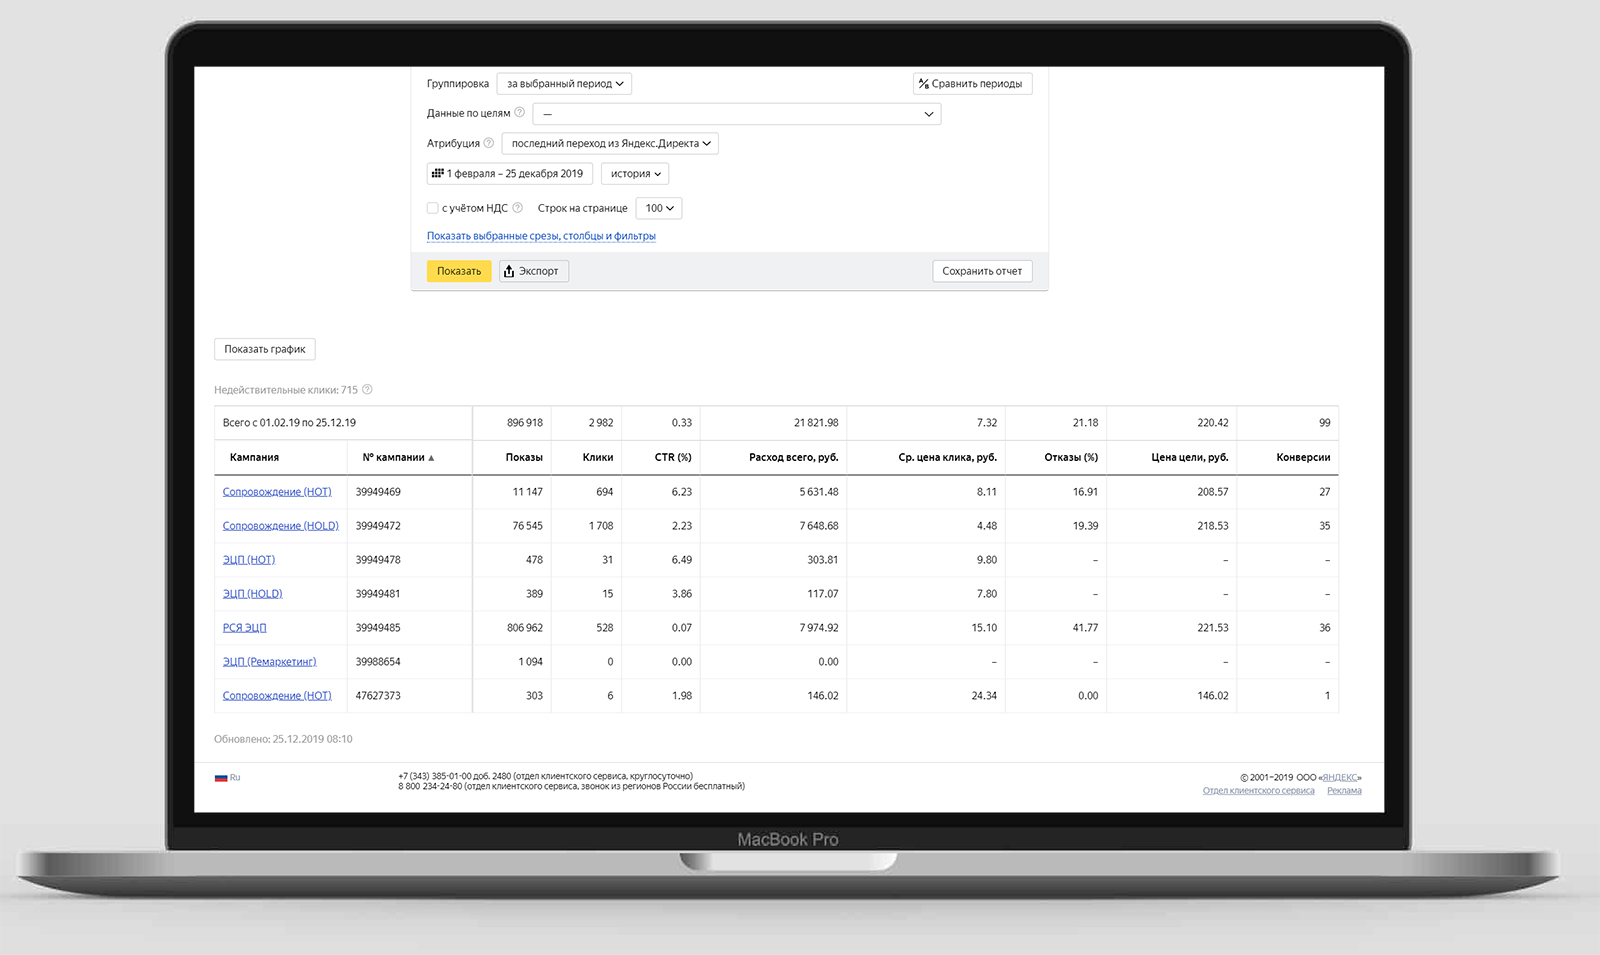The image size is (1600, 955).
Task: Sort by Отказы (%) column header
Action: click(1071, 458)
